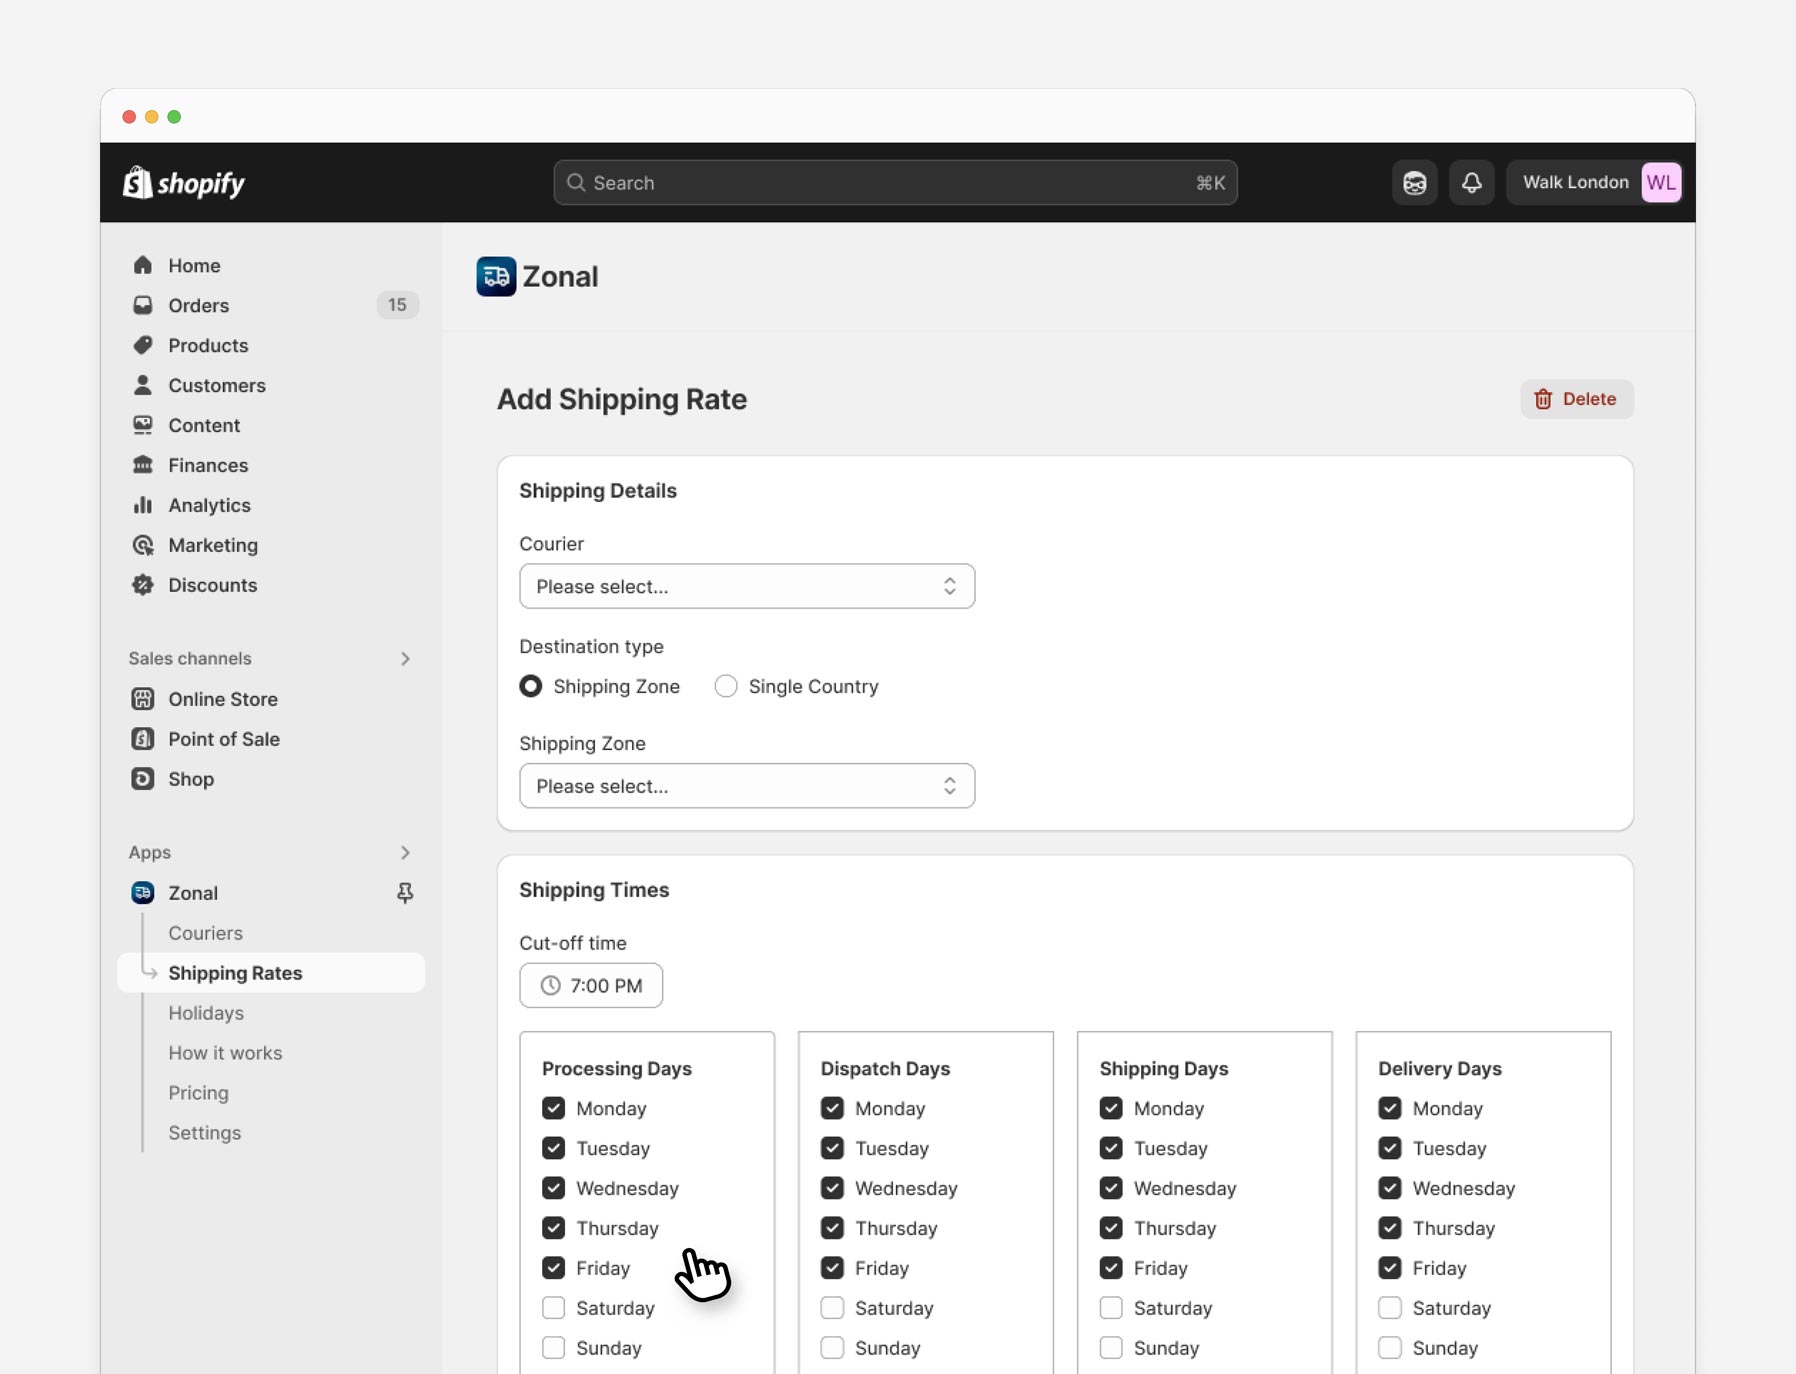Collapse the Apps section
Viewport: 1796px width, 1374px height.
pos(405,852)
